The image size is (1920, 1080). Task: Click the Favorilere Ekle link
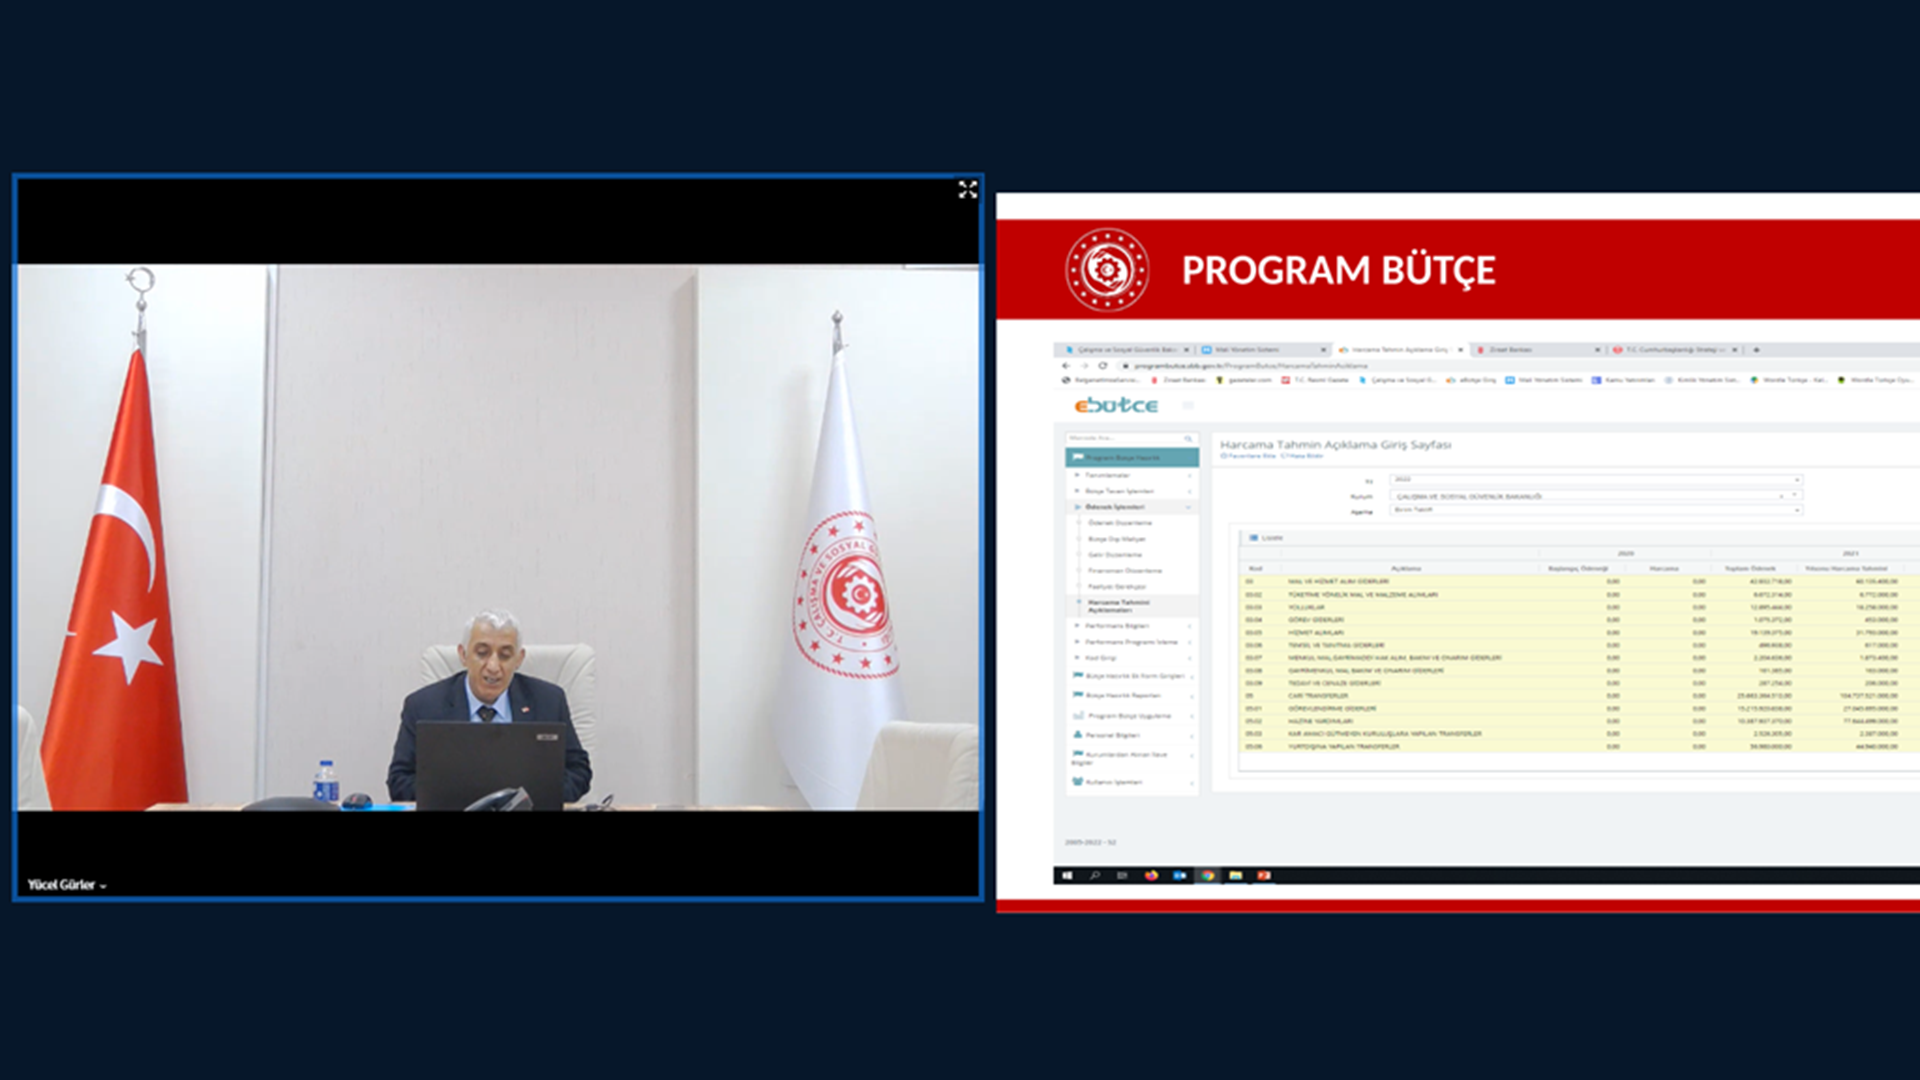1250,456
